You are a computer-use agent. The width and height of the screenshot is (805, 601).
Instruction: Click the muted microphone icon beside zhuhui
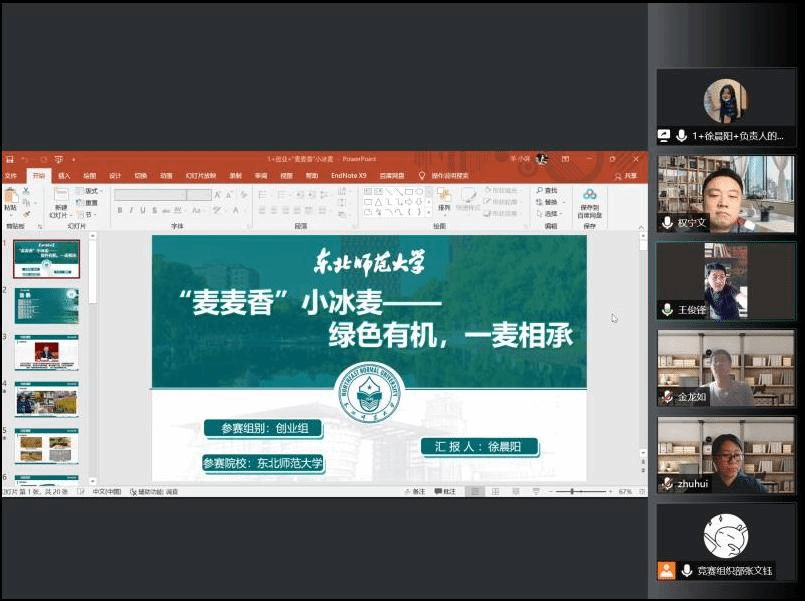667,484
